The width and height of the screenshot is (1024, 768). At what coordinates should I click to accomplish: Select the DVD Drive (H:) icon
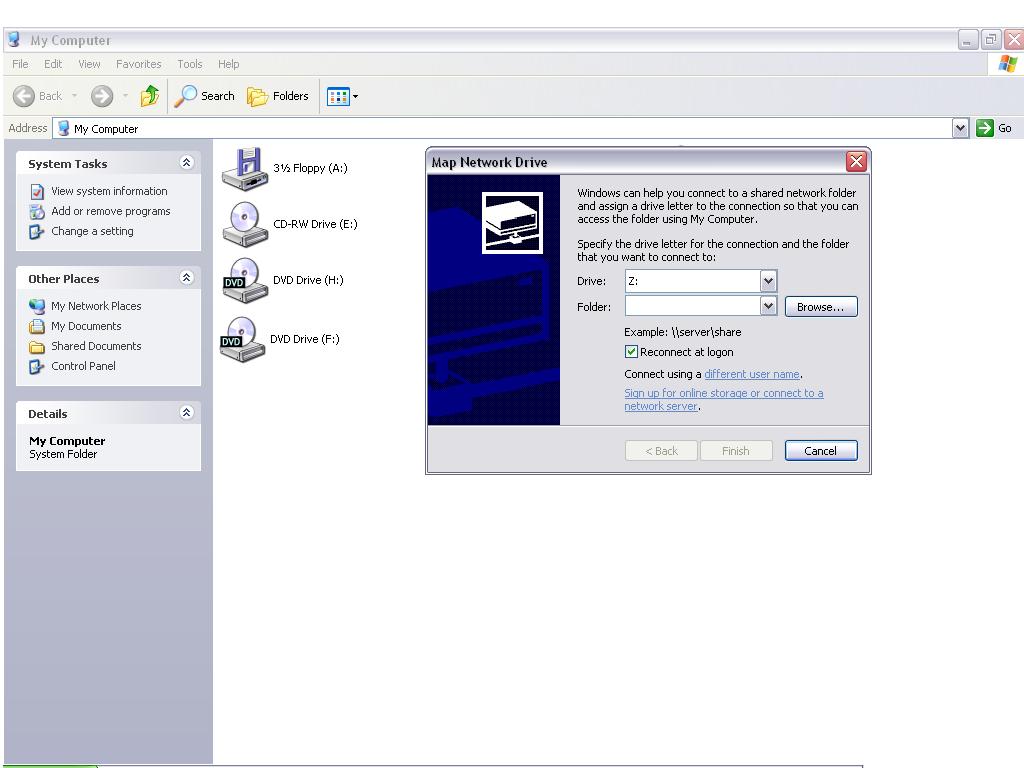point(244,281)
